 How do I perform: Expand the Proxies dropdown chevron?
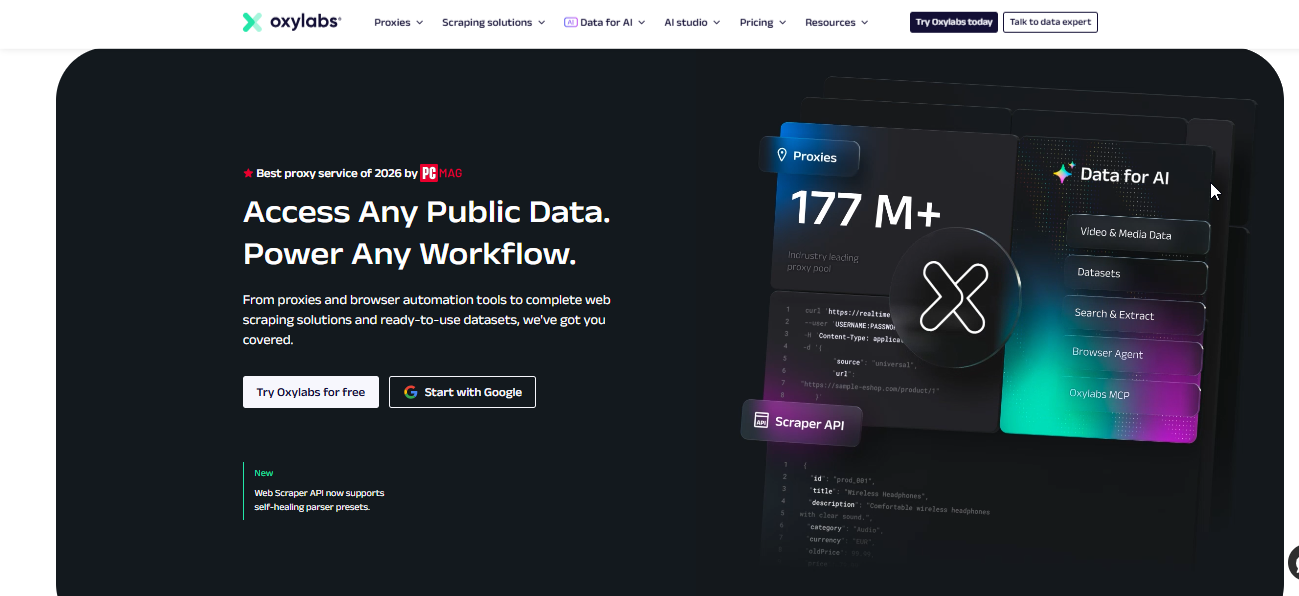coord(419,22)
